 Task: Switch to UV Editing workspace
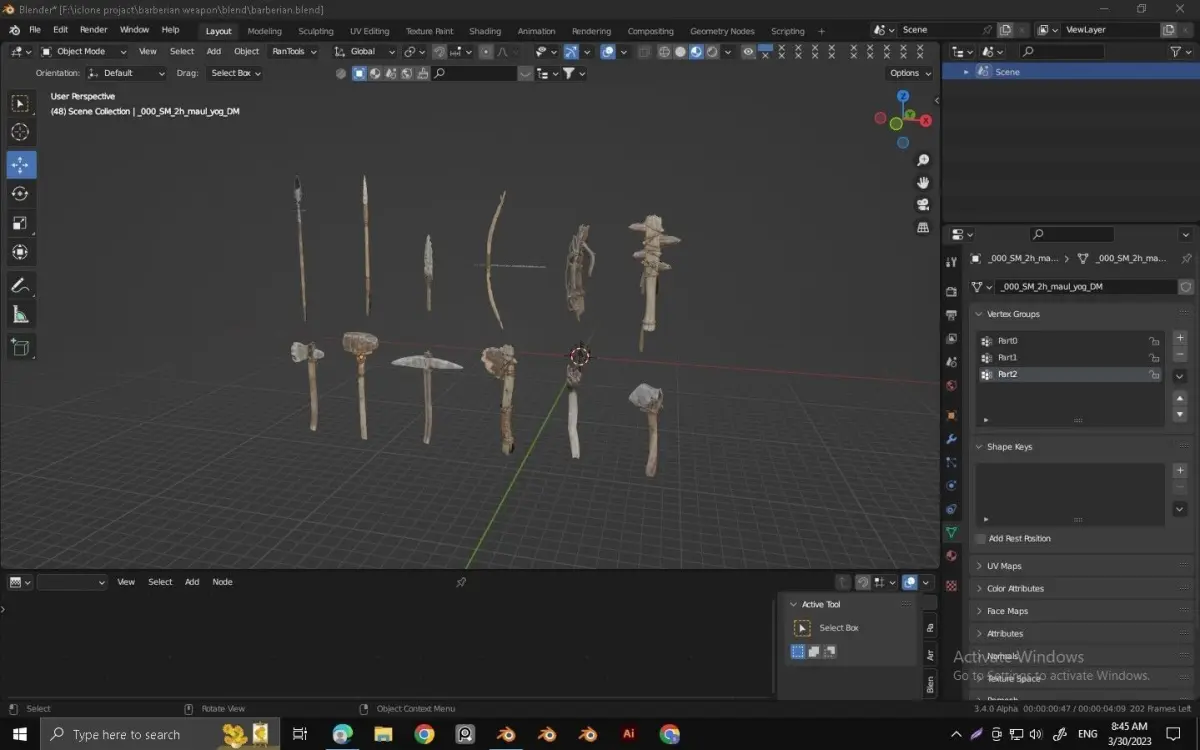tap(369, 31)
